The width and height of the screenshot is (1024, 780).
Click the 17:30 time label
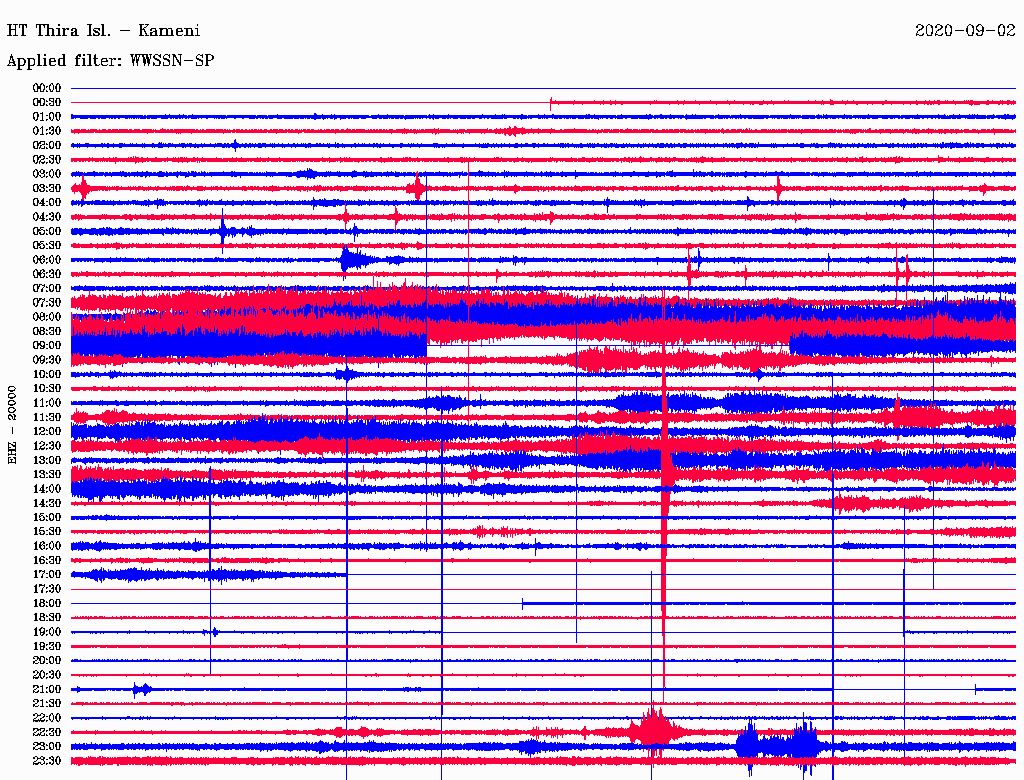pyautogui.click(x=47, y=589)
